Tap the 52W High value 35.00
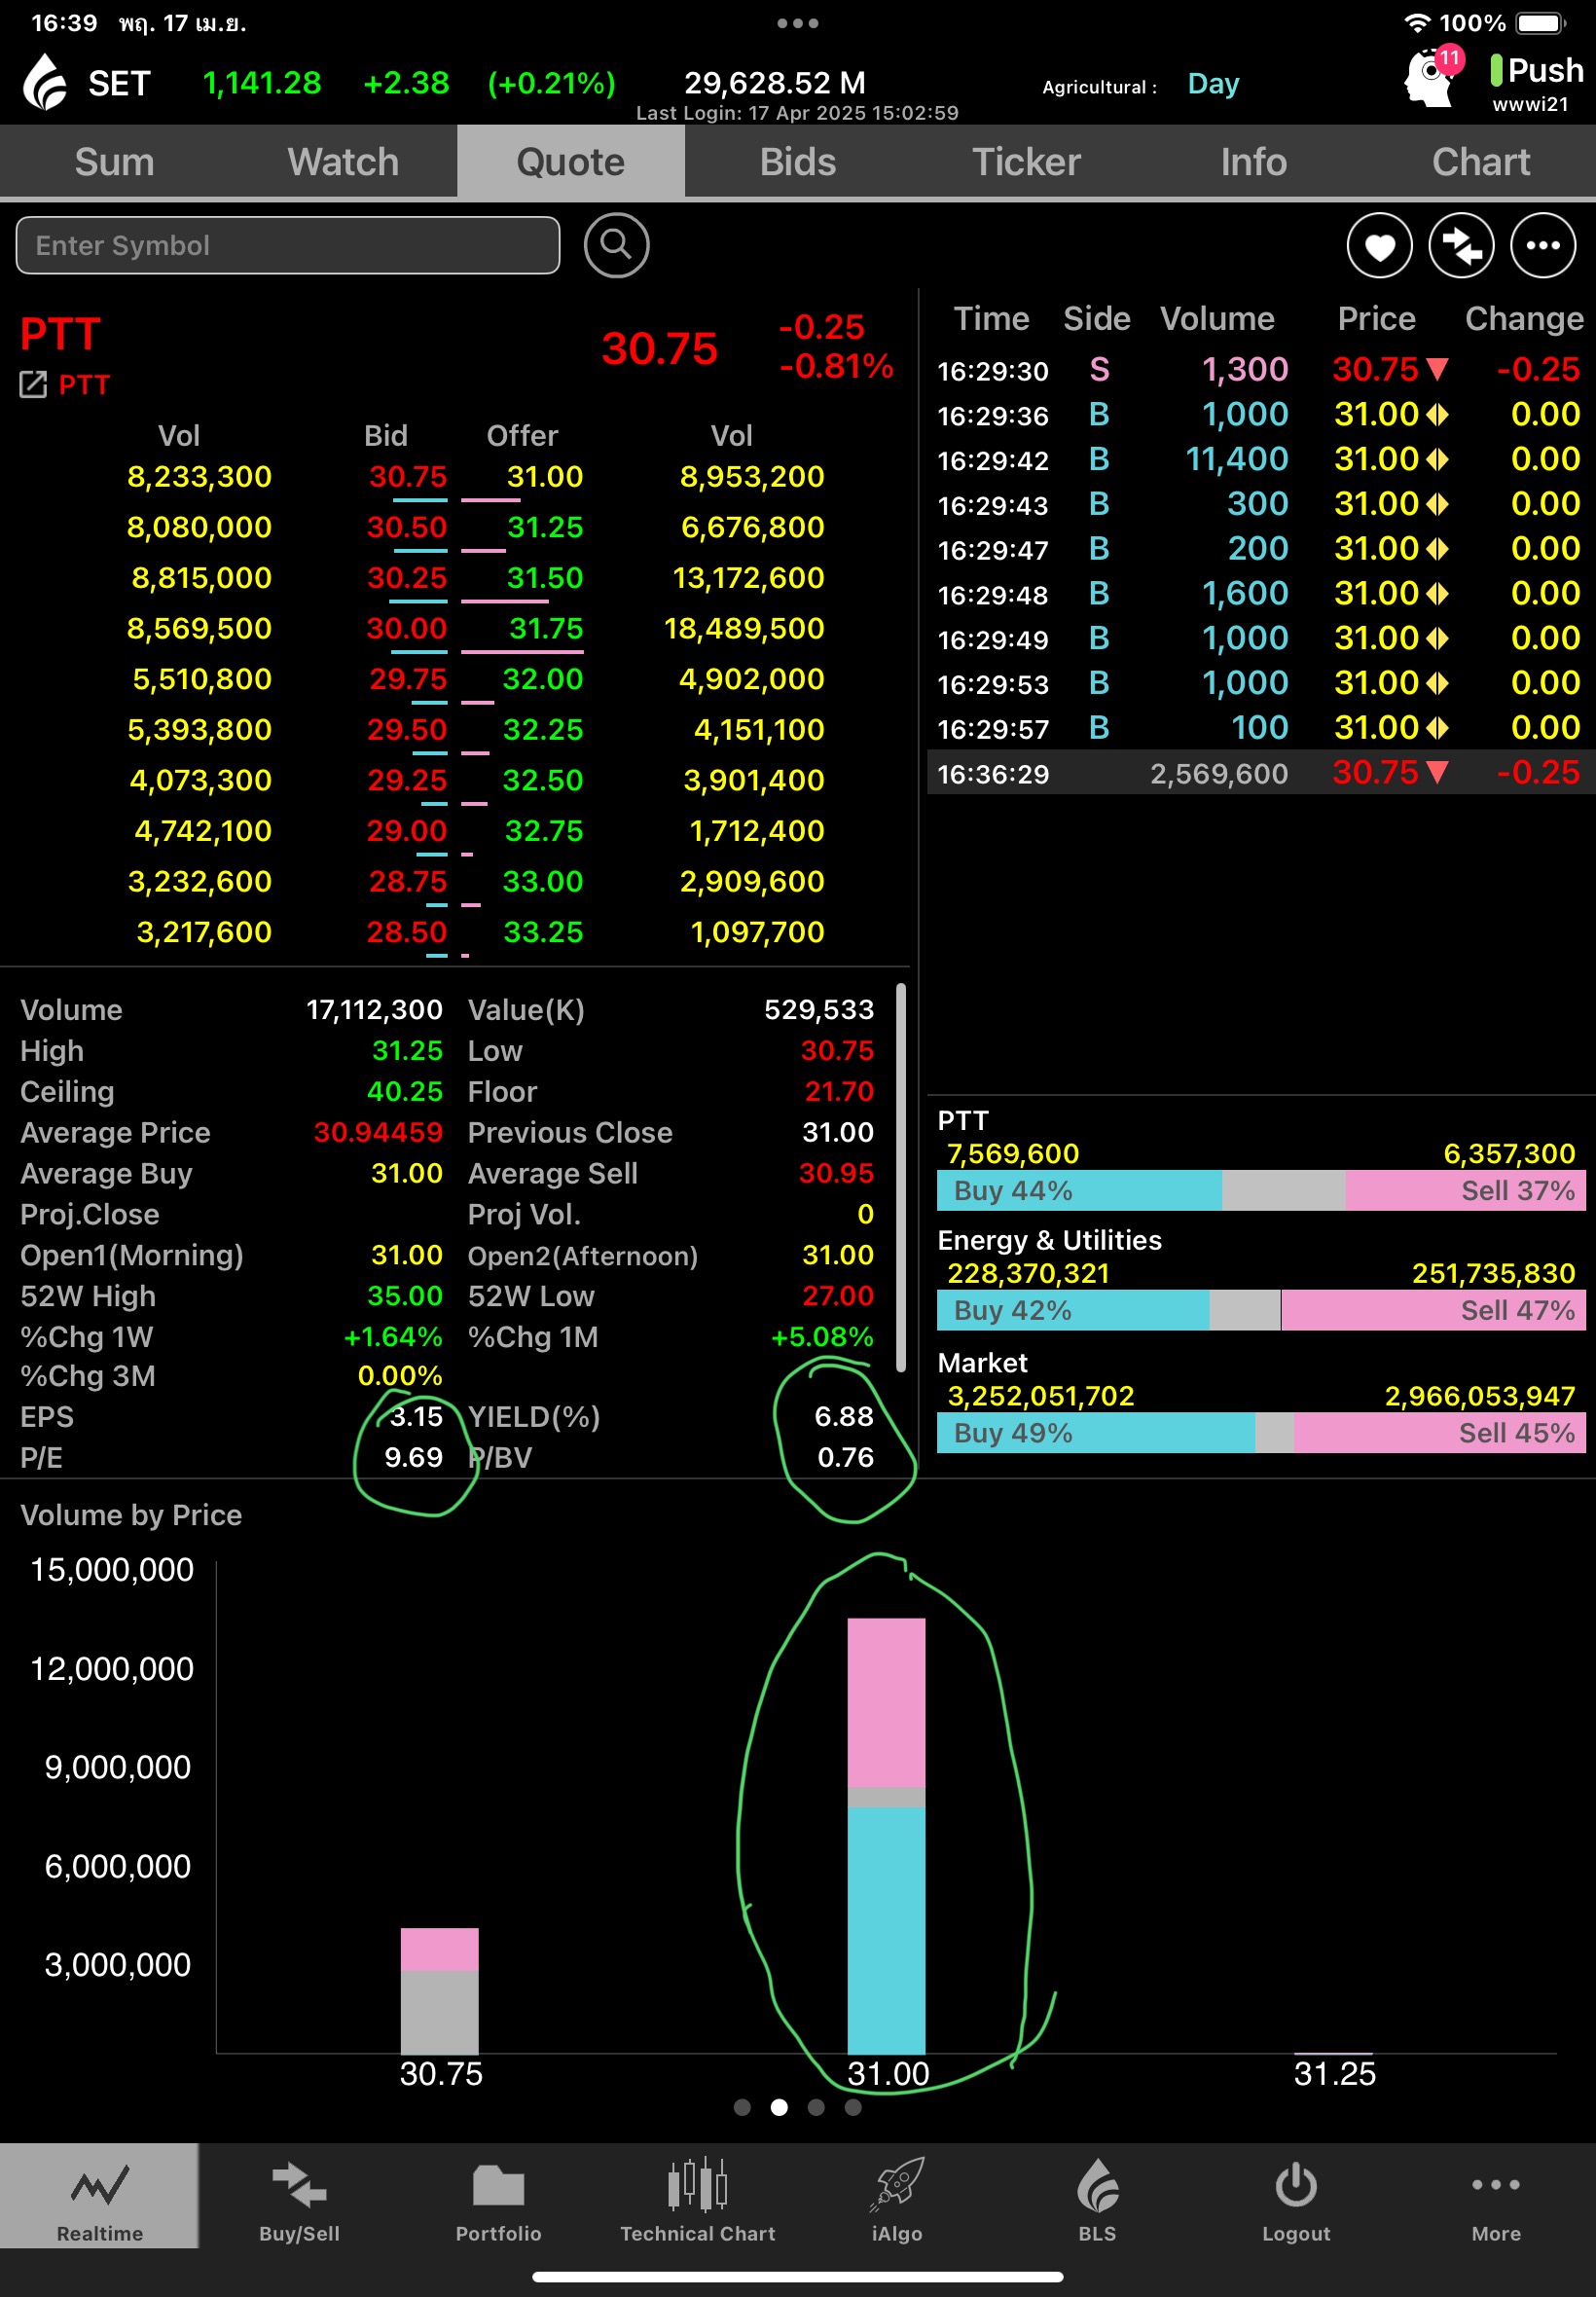This screenshot has width=1596, height=2297. (x=405, y=1297)
